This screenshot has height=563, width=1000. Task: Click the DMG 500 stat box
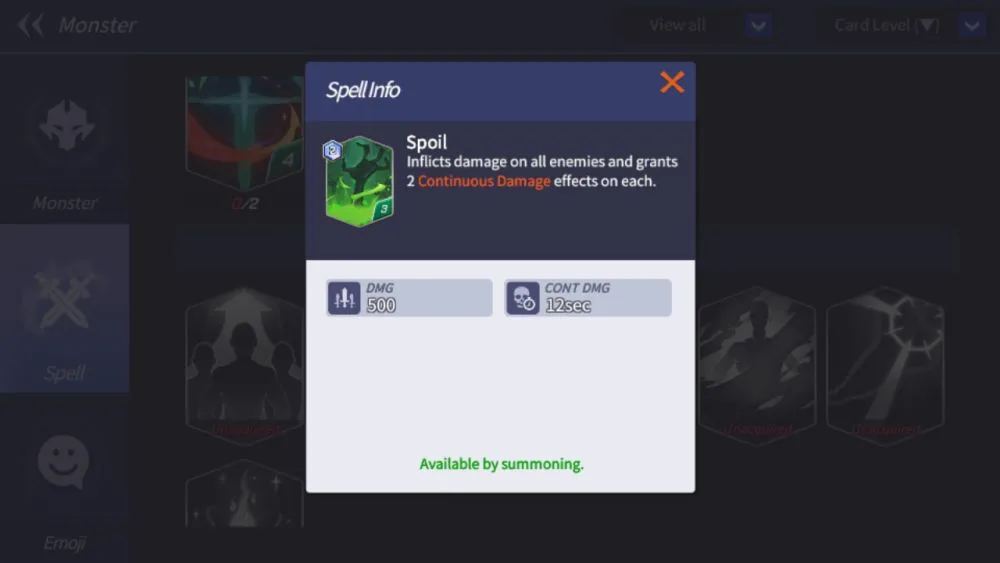coord(409,298)
